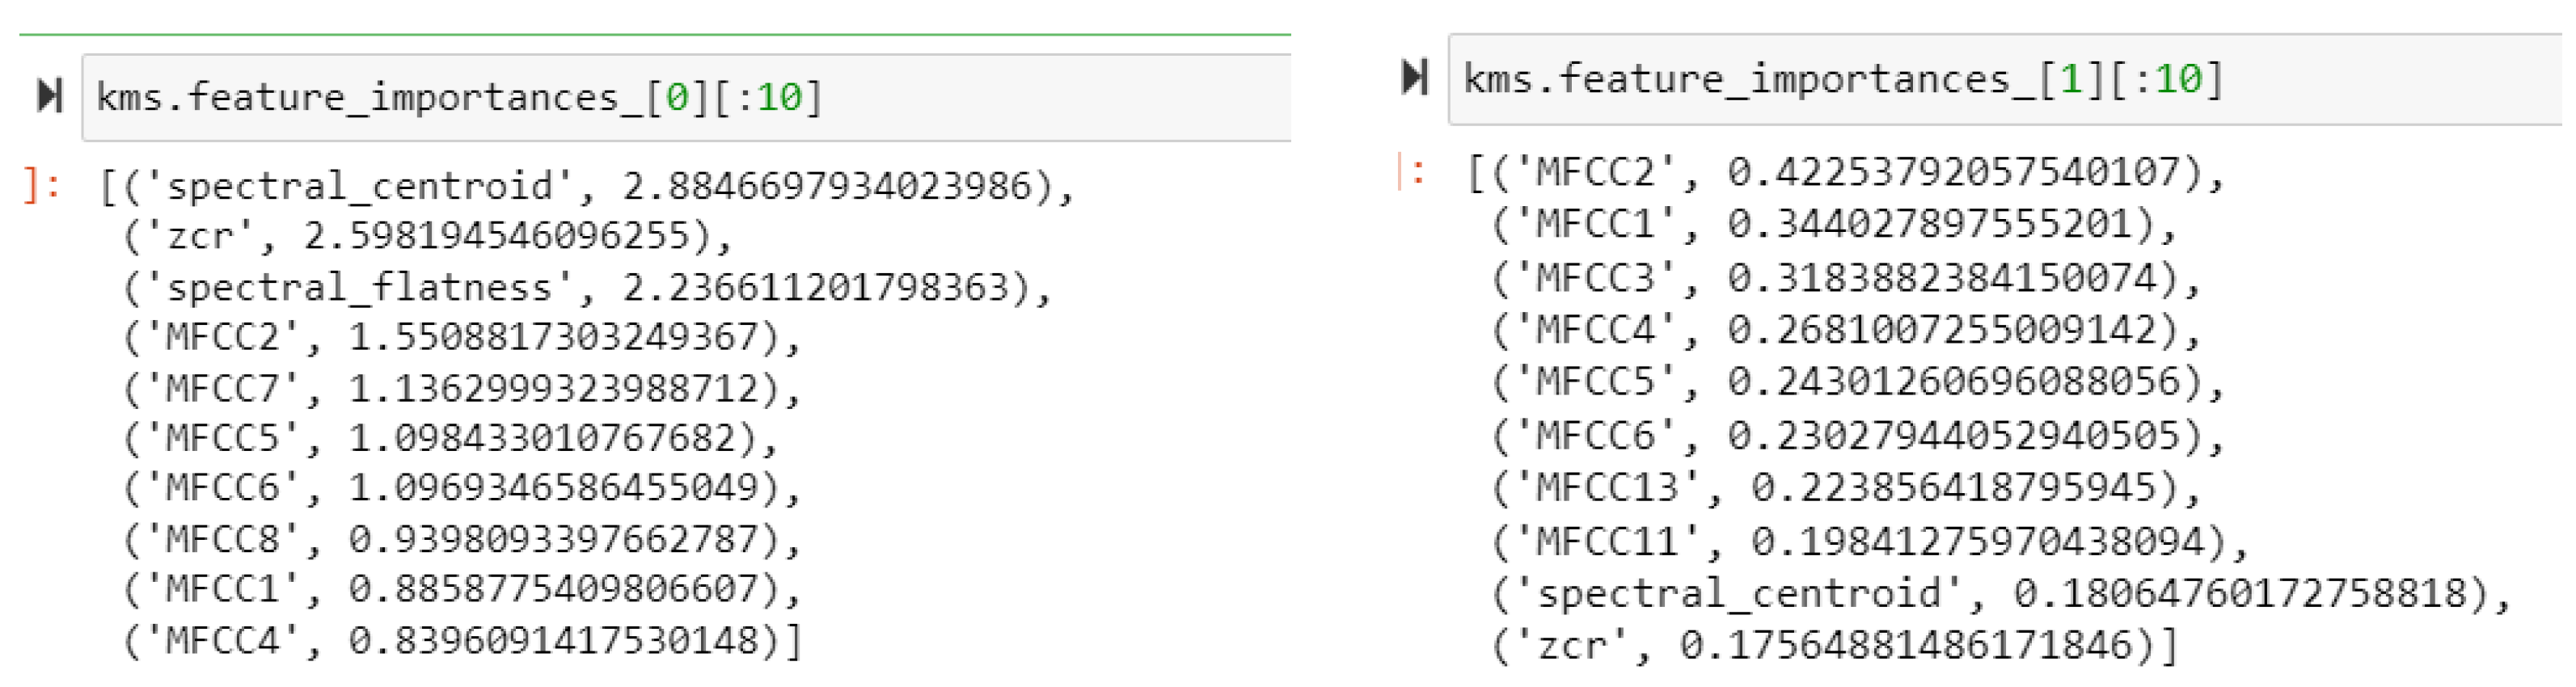The image size is (2576, 687).
Task: Click the right output prompt marker
Action: click(1411, 172)
